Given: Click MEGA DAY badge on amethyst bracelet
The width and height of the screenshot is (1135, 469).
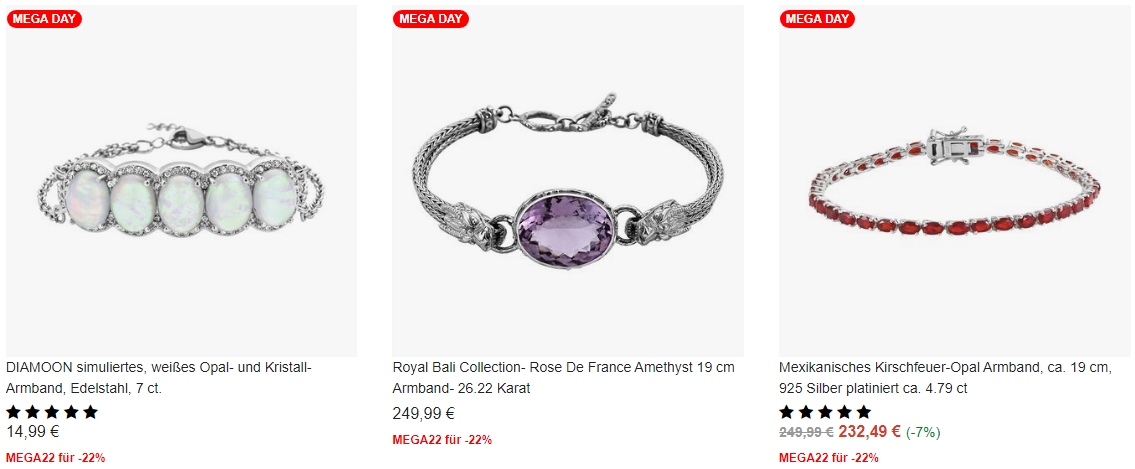Looking at the screenshot, I should click(x=431, y=19).
